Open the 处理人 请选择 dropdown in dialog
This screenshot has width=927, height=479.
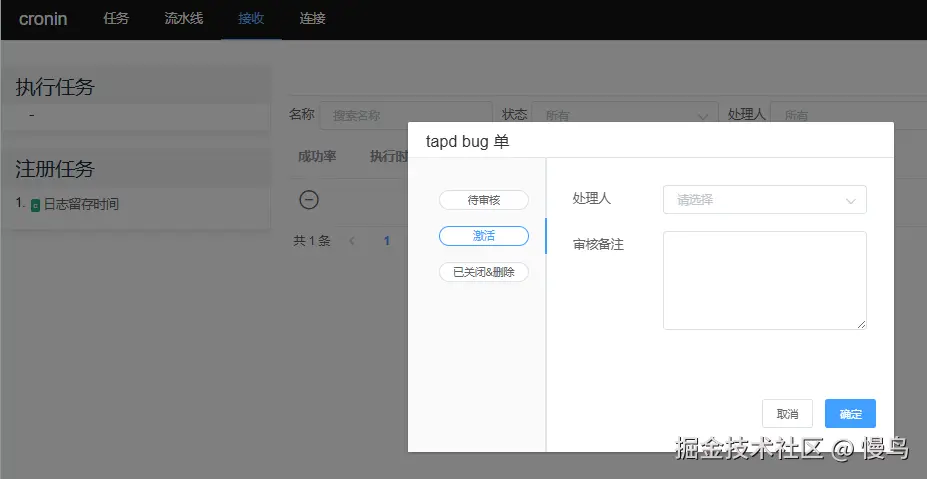coord(764,200)
